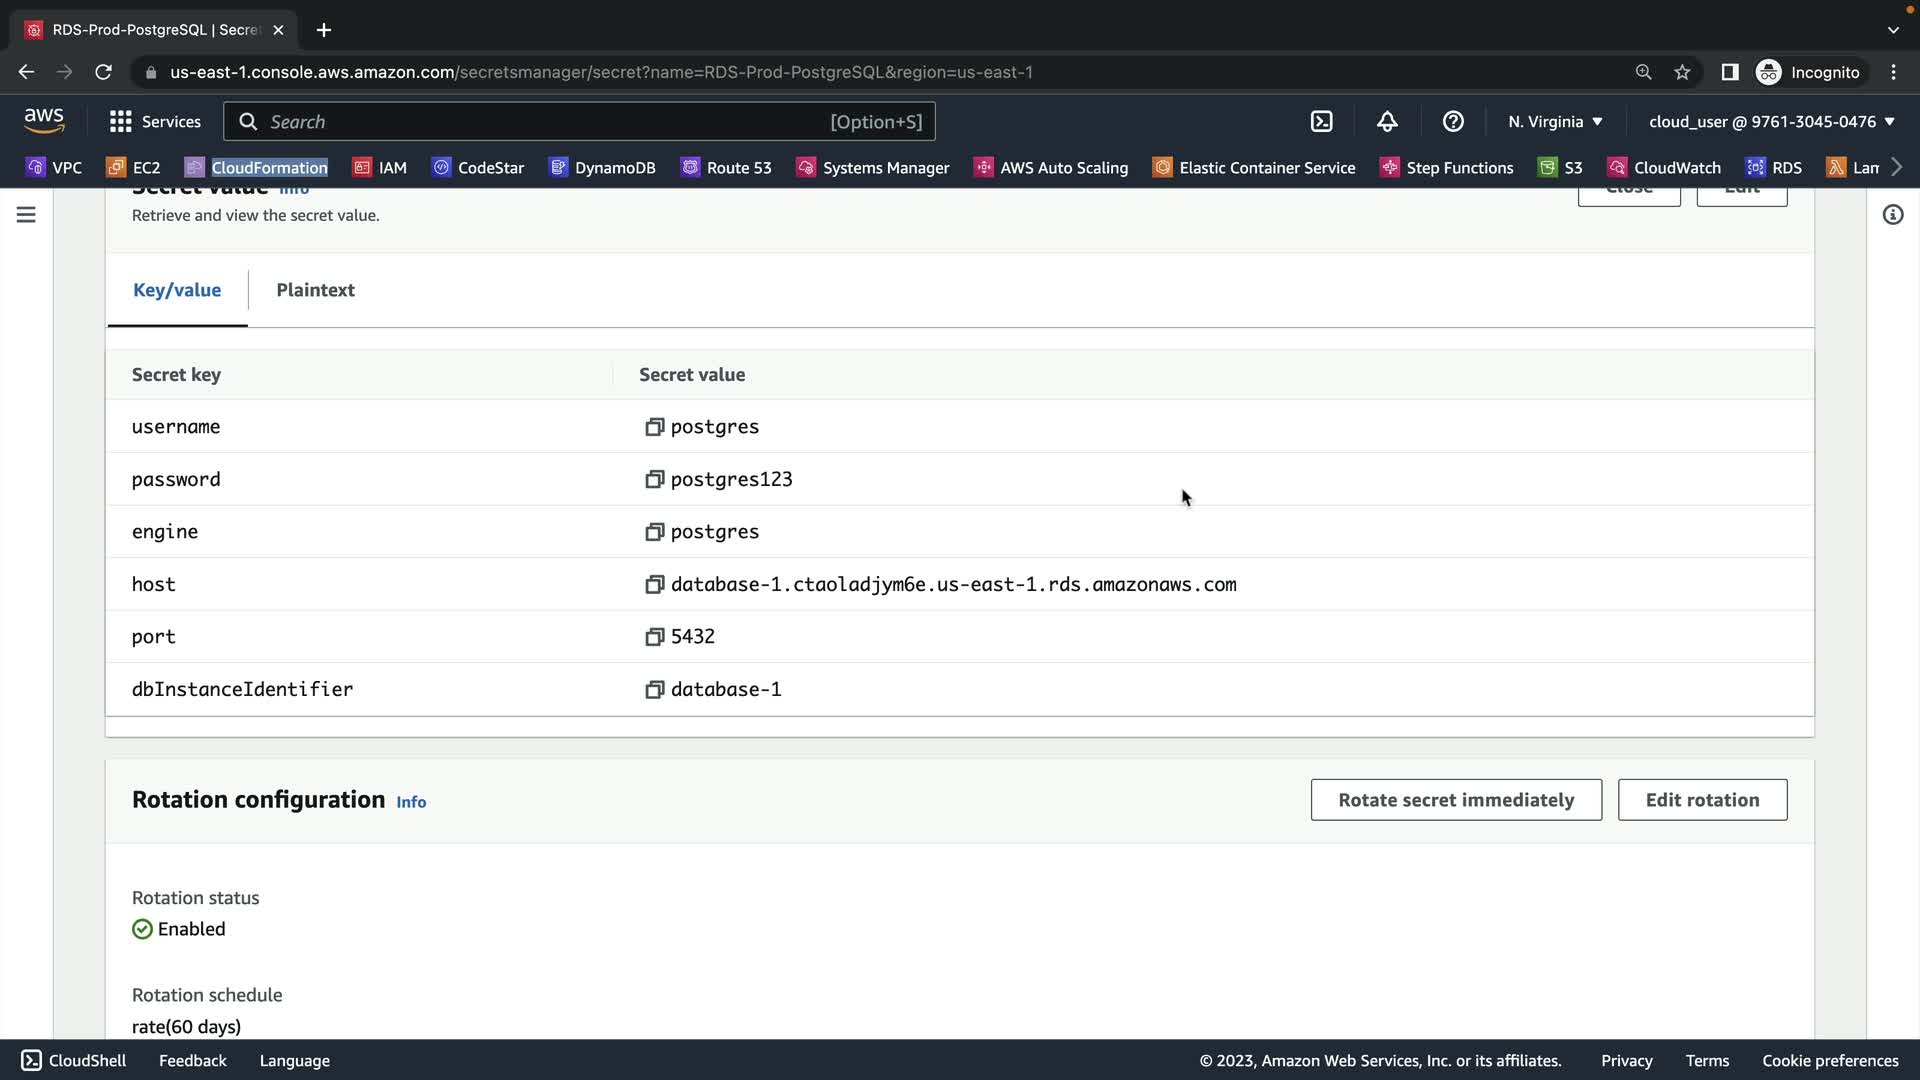Expand the N. Virginia region dropdown
1920x1080 pixels.
1555,122
